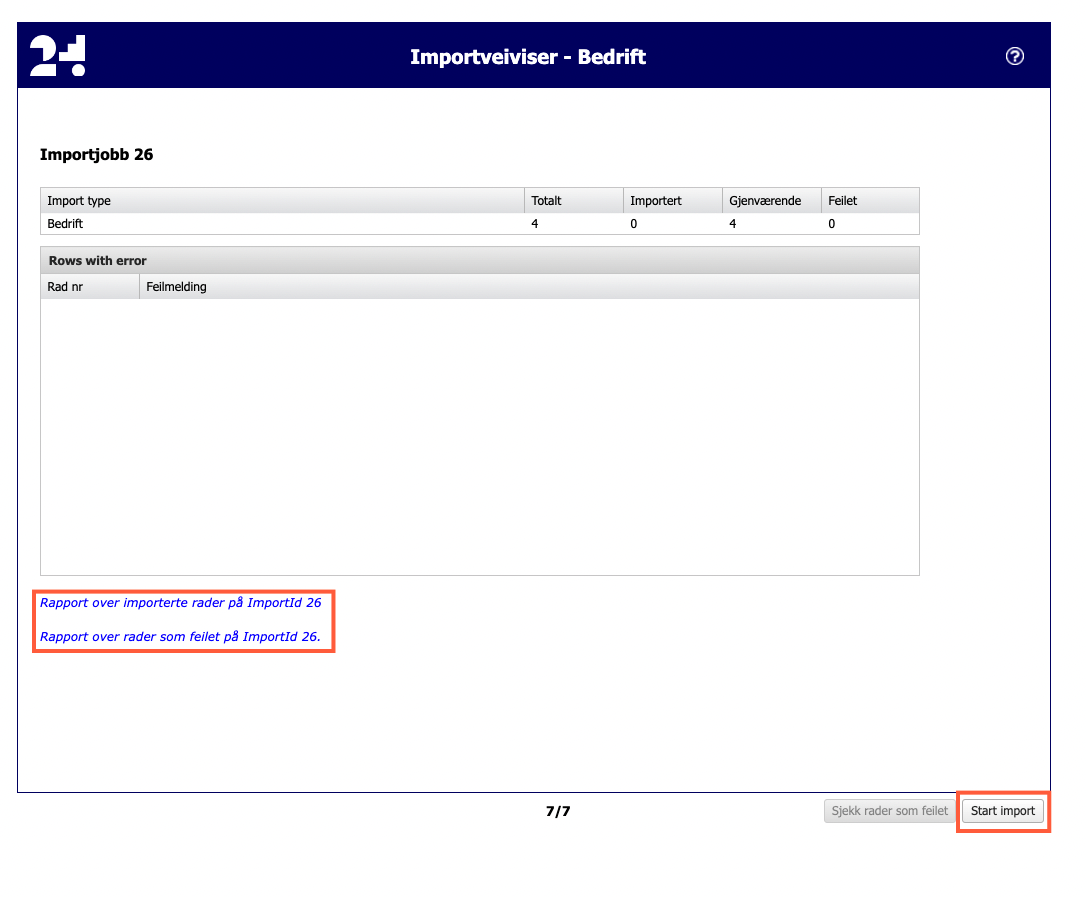Click the Importert column header
The height and width of the screenshot is (897, 1086).
tap(655, 200)
